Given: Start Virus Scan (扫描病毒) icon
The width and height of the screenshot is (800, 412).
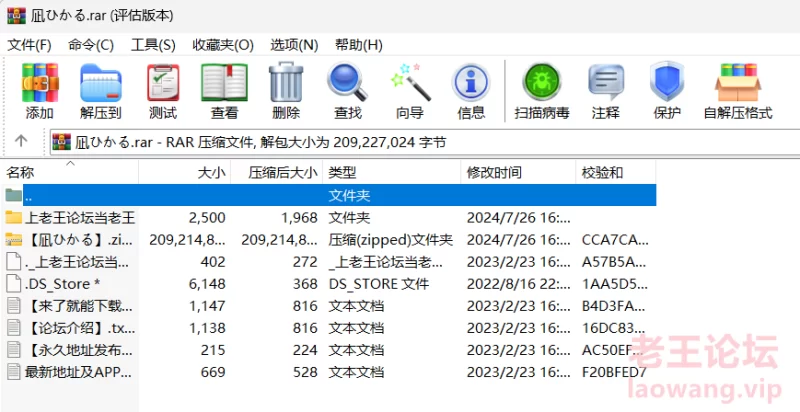Looking at the screenshot, I should (542, 83).
